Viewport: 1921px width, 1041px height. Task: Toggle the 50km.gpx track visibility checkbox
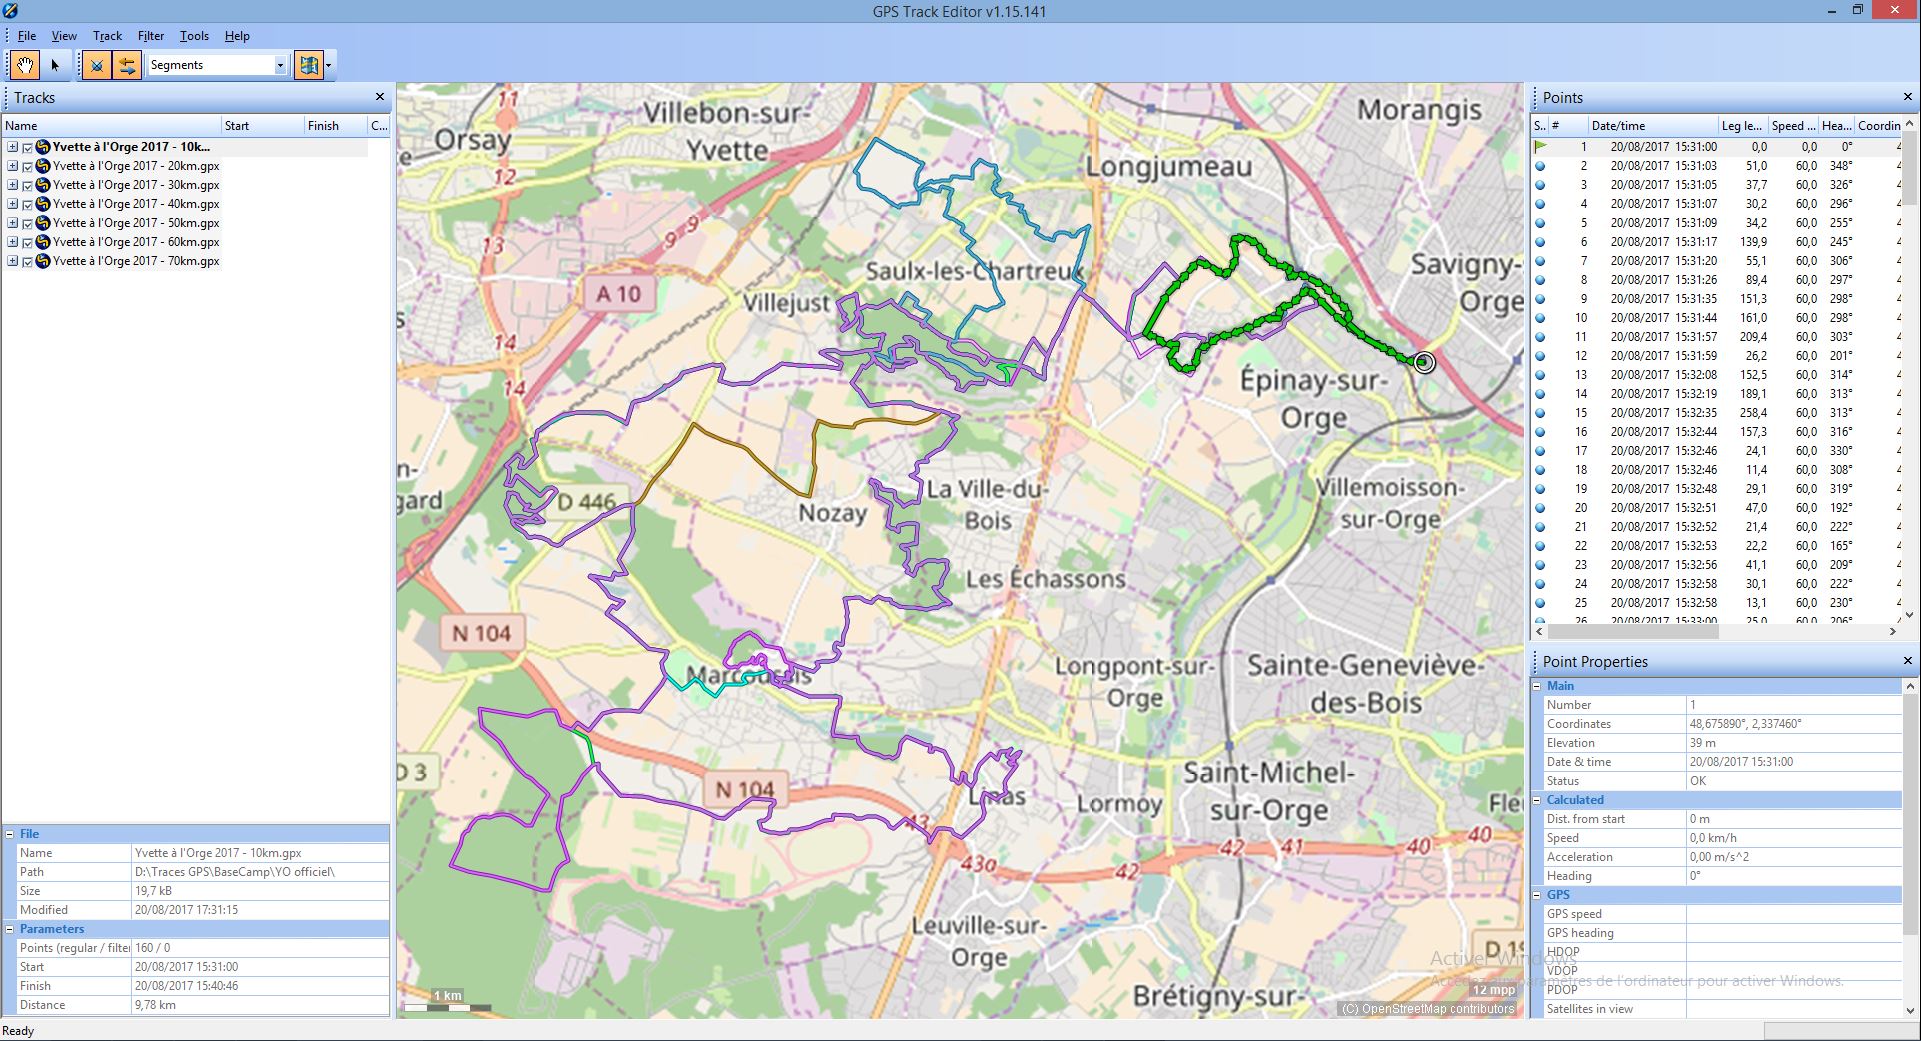[28, 224]
